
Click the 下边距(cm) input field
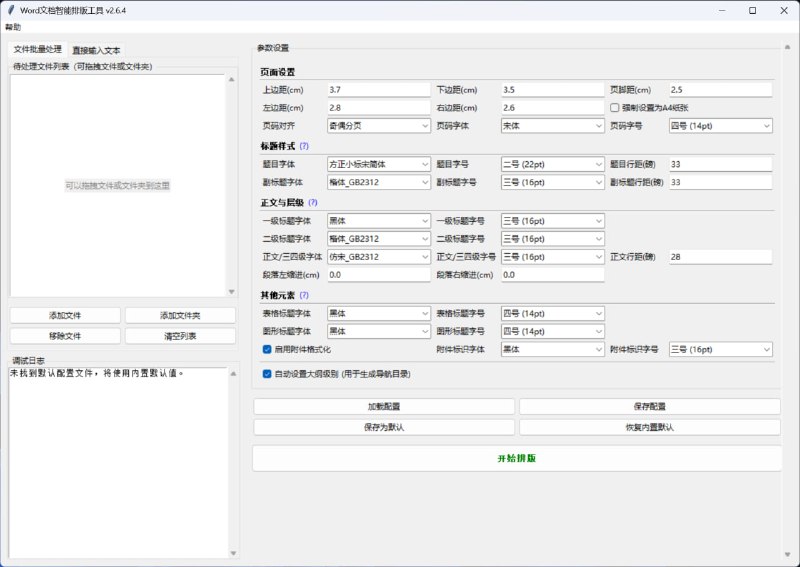(x=553, y=90)
